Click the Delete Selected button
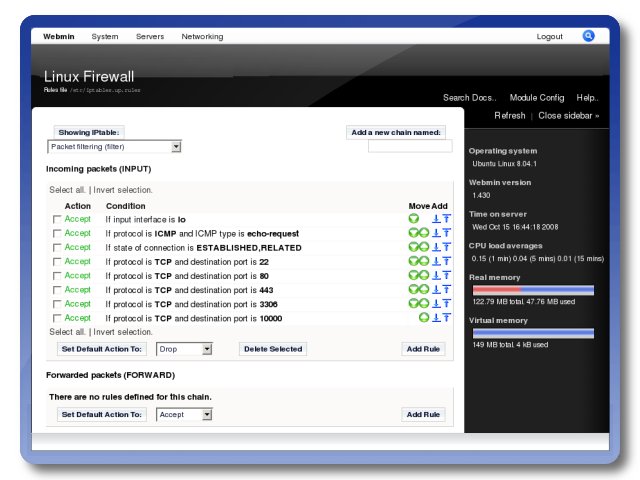 (273, 349)
